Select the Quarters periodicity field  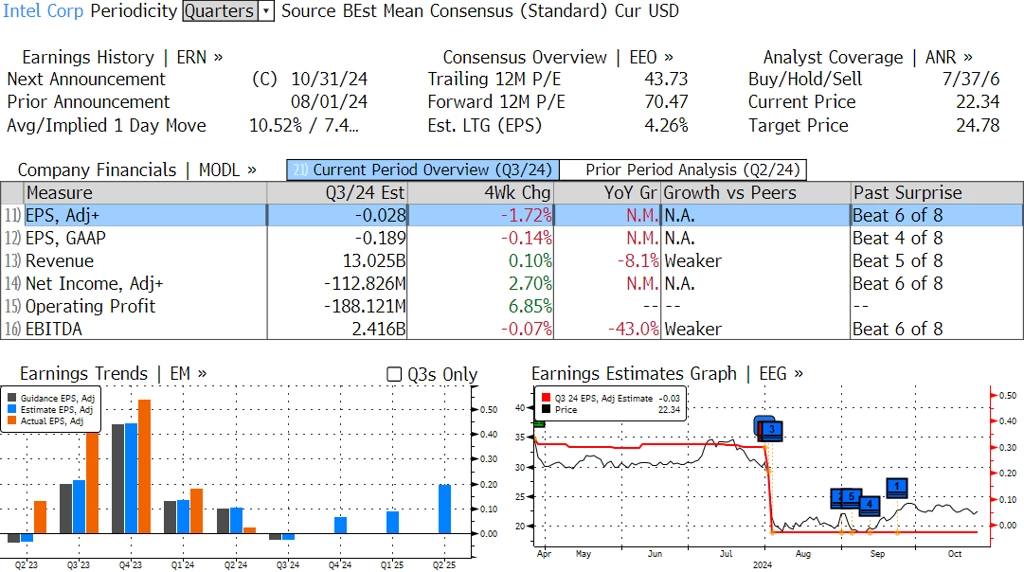tap(220, 11)
